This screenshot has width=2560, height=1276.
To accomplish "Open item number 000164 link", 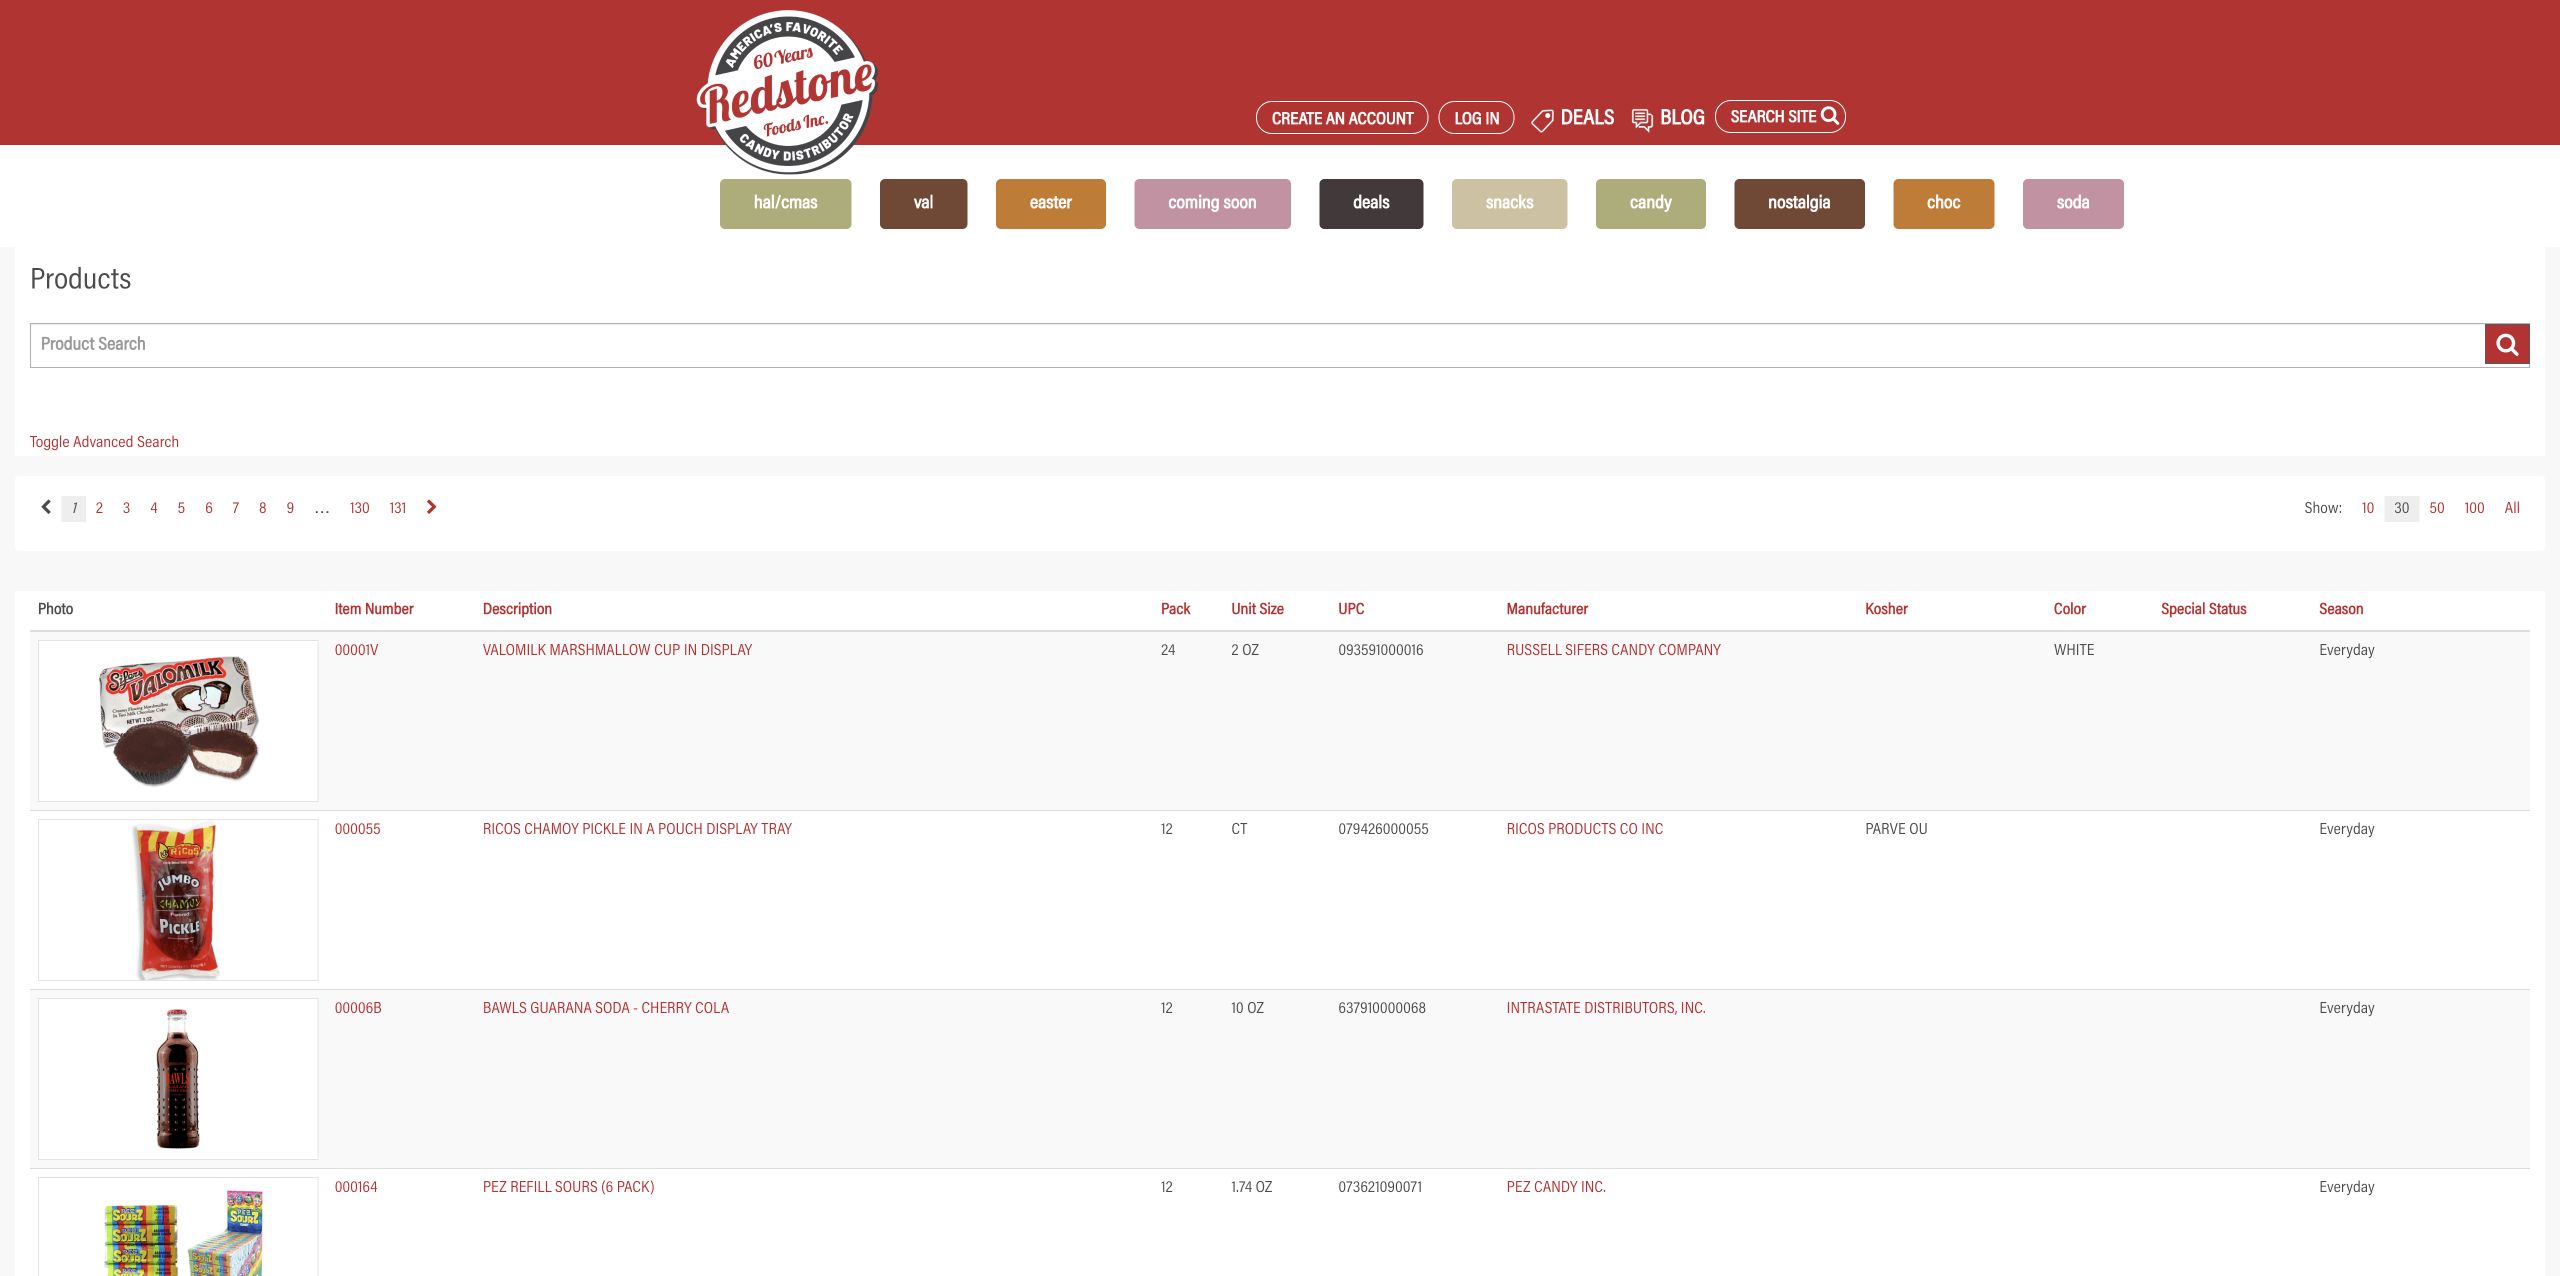I will coord(356,1187).
